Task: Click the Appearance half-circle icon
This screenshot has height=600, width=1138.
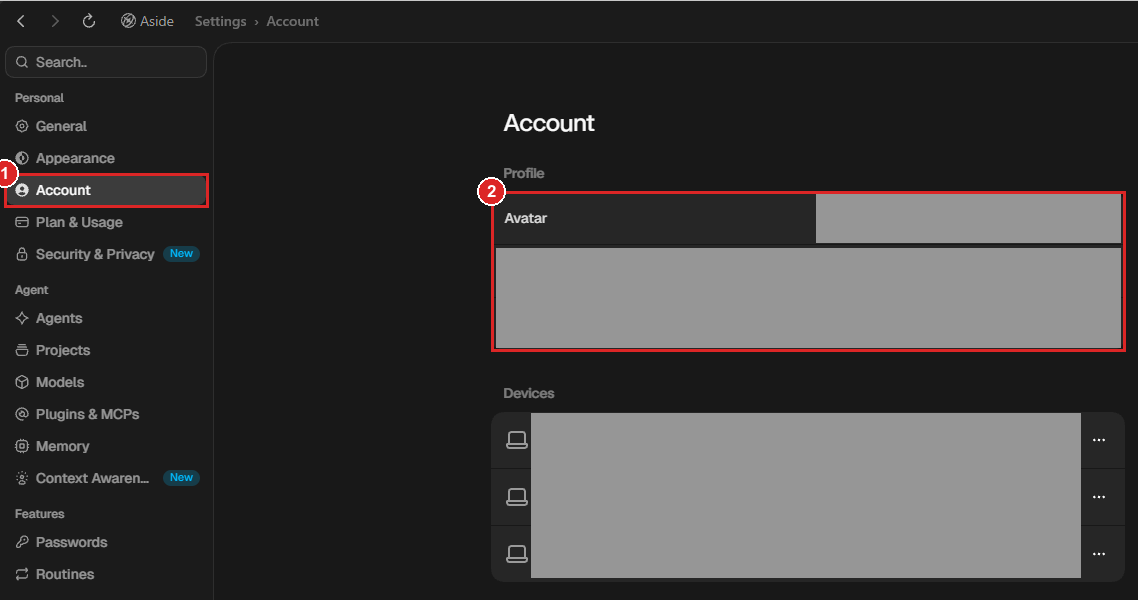Action: tap(22, 158)
